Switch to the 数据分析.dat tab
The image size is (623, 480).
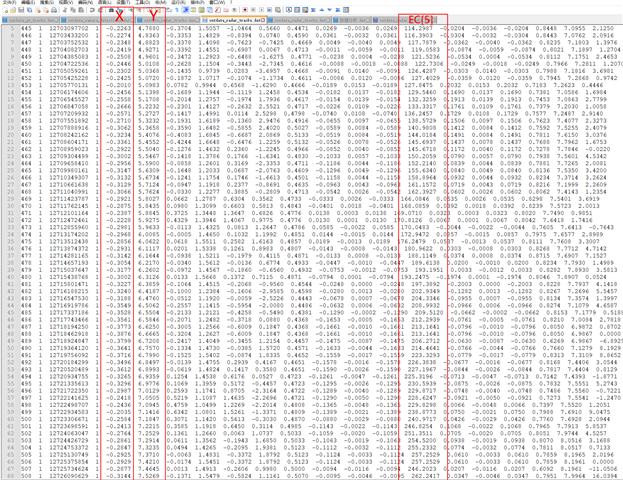(352, 20)
